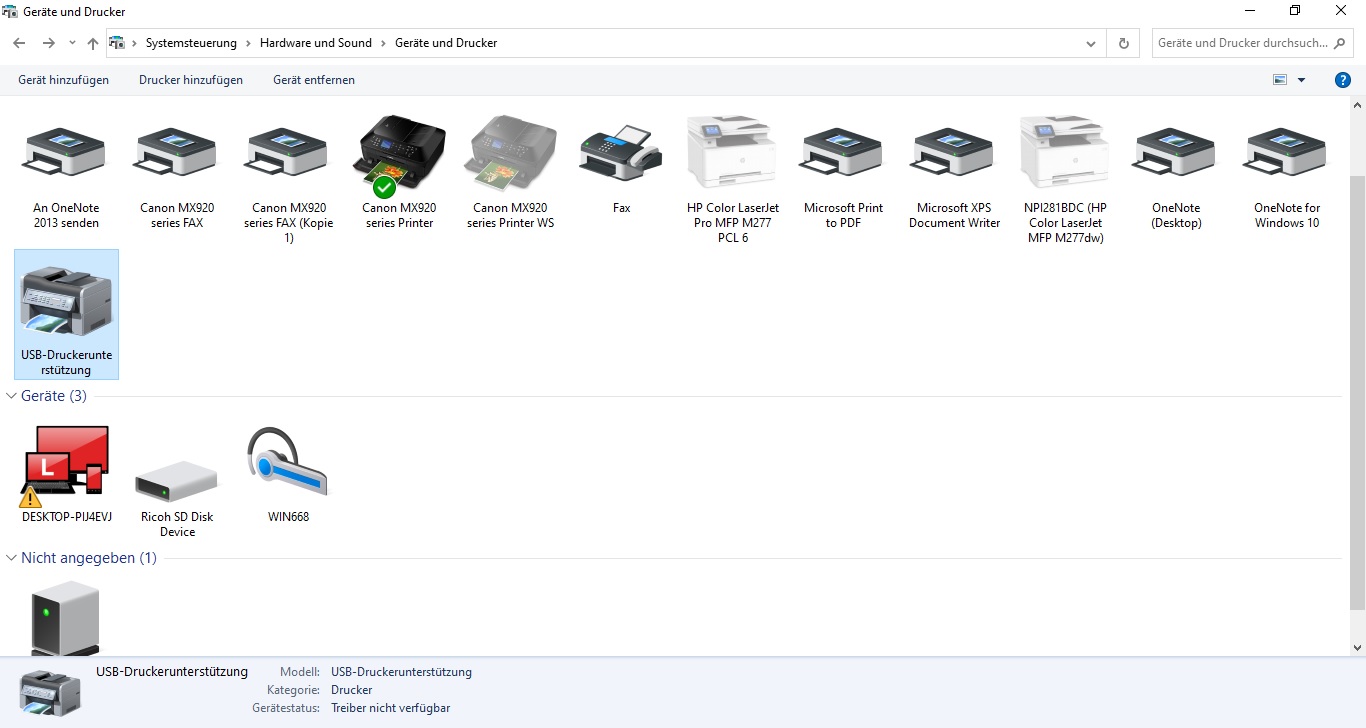Viewport: 1366px width, 728px height.
Task: Click the details pane printer thumbnail
Action: coord(50,692)
